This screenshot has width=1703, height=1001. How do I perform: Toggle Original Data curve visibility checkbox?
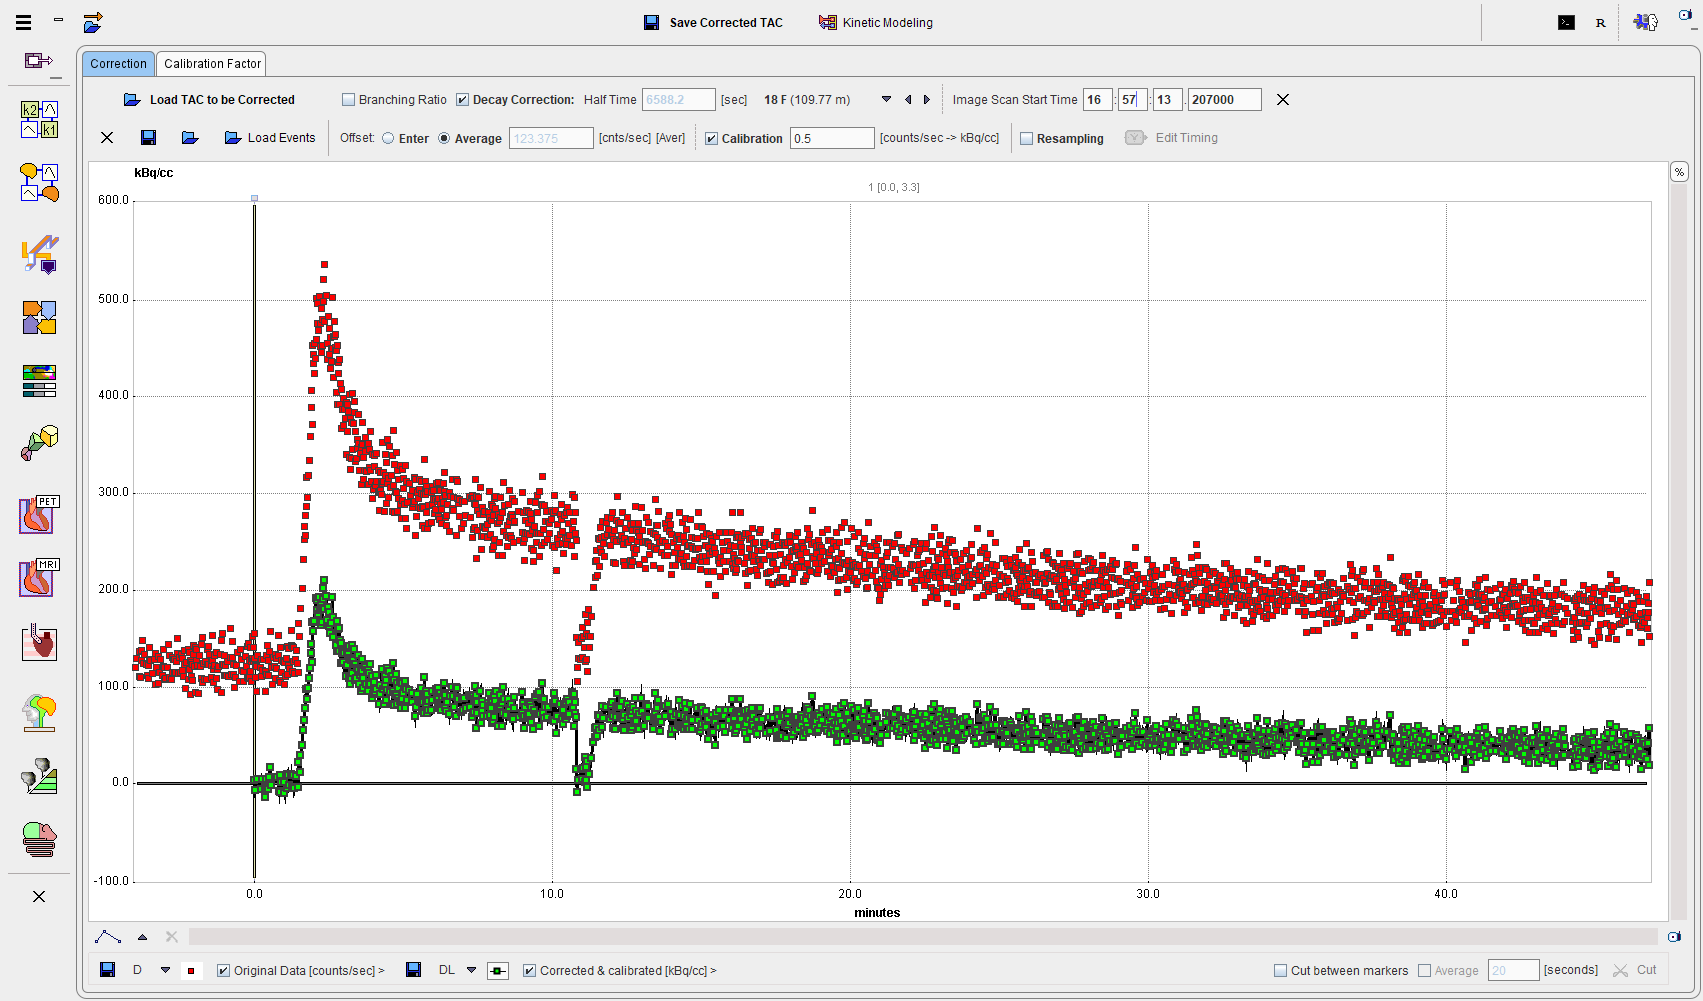point(223,971)
